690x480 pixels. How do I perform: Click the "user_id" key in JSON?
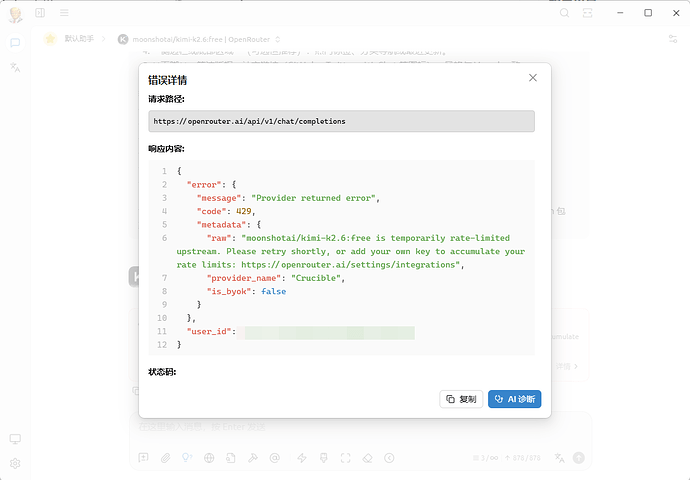[209, 331]
